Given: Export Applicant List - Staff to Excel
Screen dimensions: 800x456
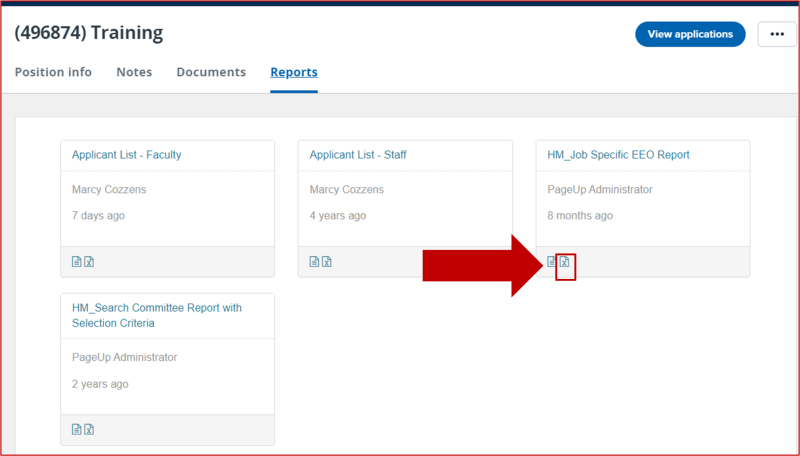Looking at the screenshot, I should click(327, 262).
